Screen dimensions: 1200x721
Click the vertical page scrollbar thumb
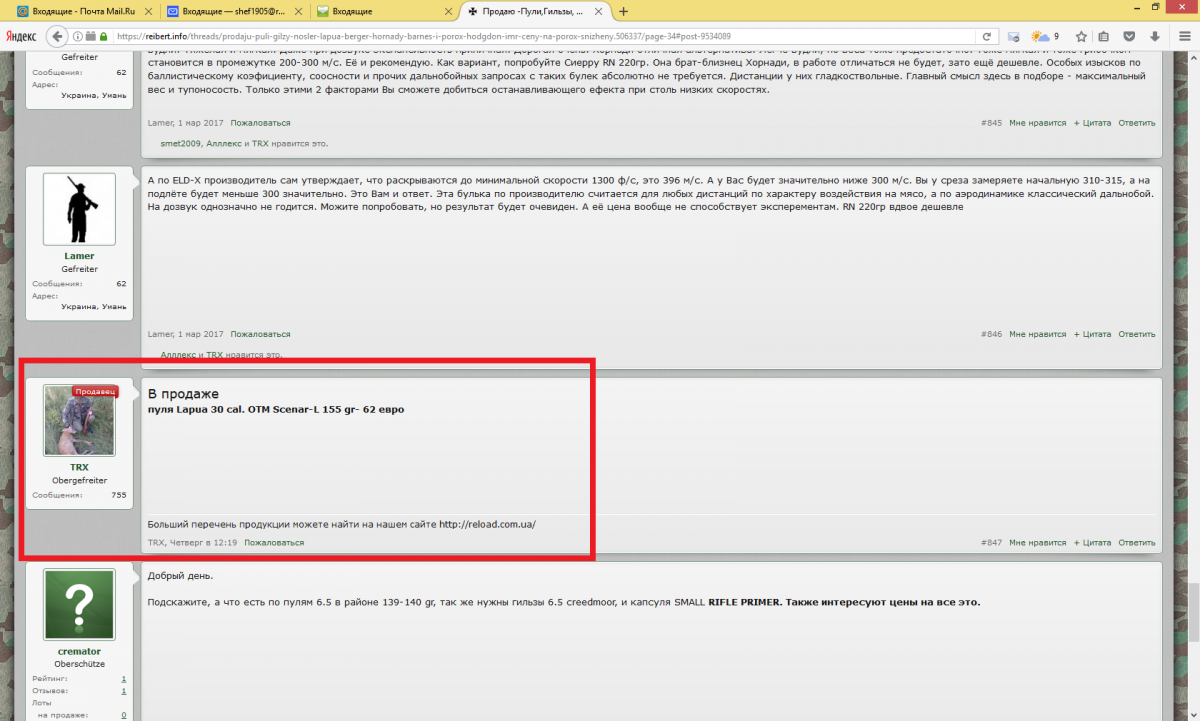1193,612
